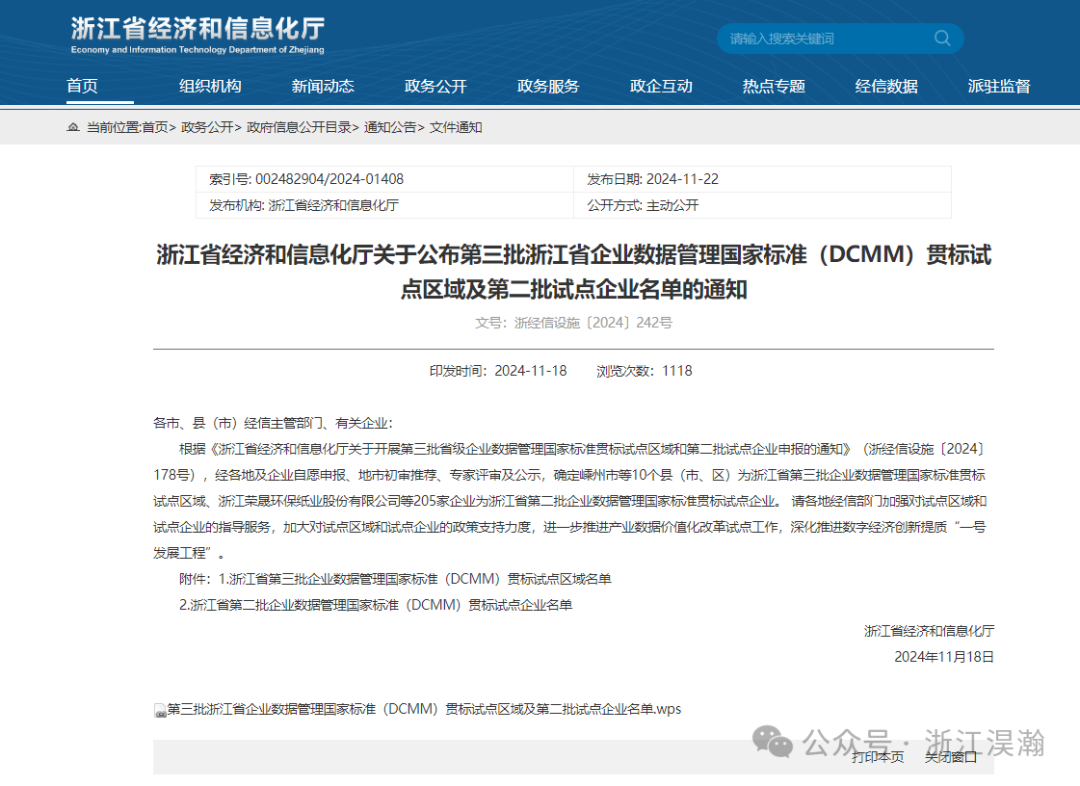Click the attachment file icon before .wps link
1080x786 pixels.
pos(160,711)
